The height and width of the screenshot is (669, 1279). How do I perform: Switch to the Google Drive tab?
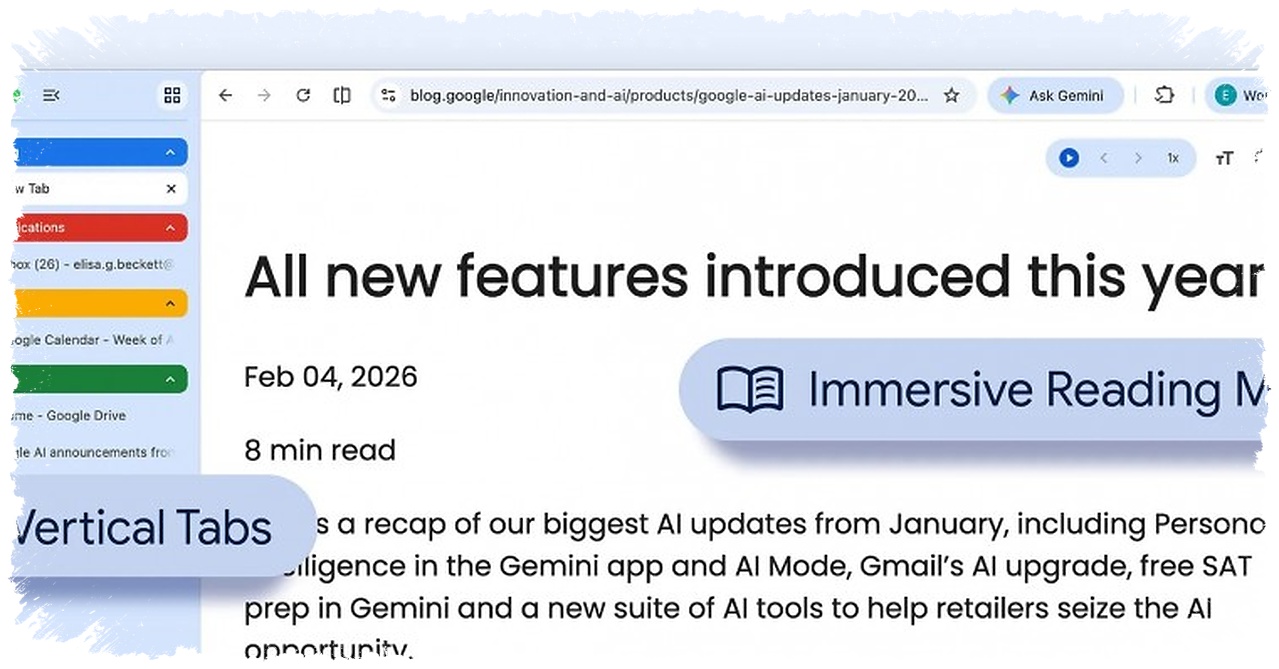(x=80, y=415)
